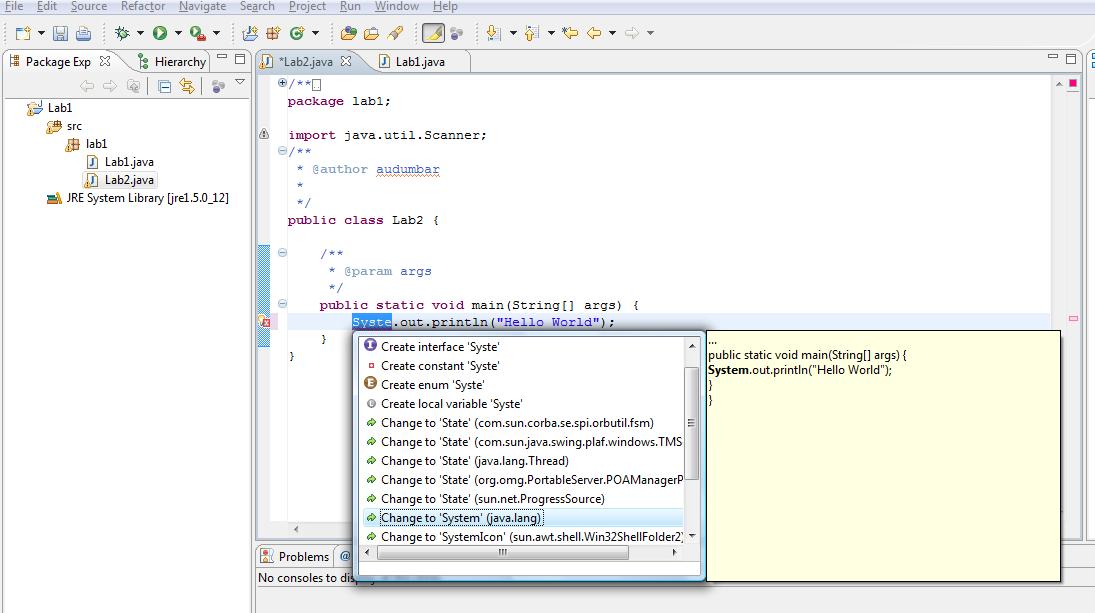Click the Print toolbar icon
This screenshot has height=613, width=1095.
pos(83,33)
